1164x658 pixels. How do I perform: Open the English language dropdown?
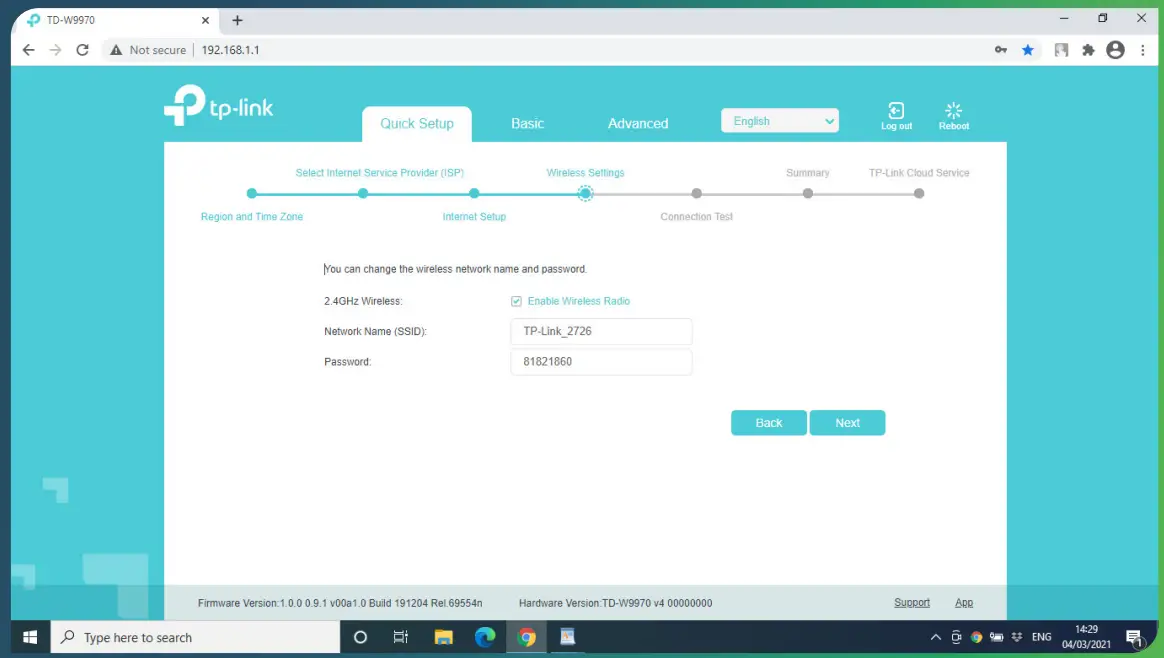coord(780,120)
